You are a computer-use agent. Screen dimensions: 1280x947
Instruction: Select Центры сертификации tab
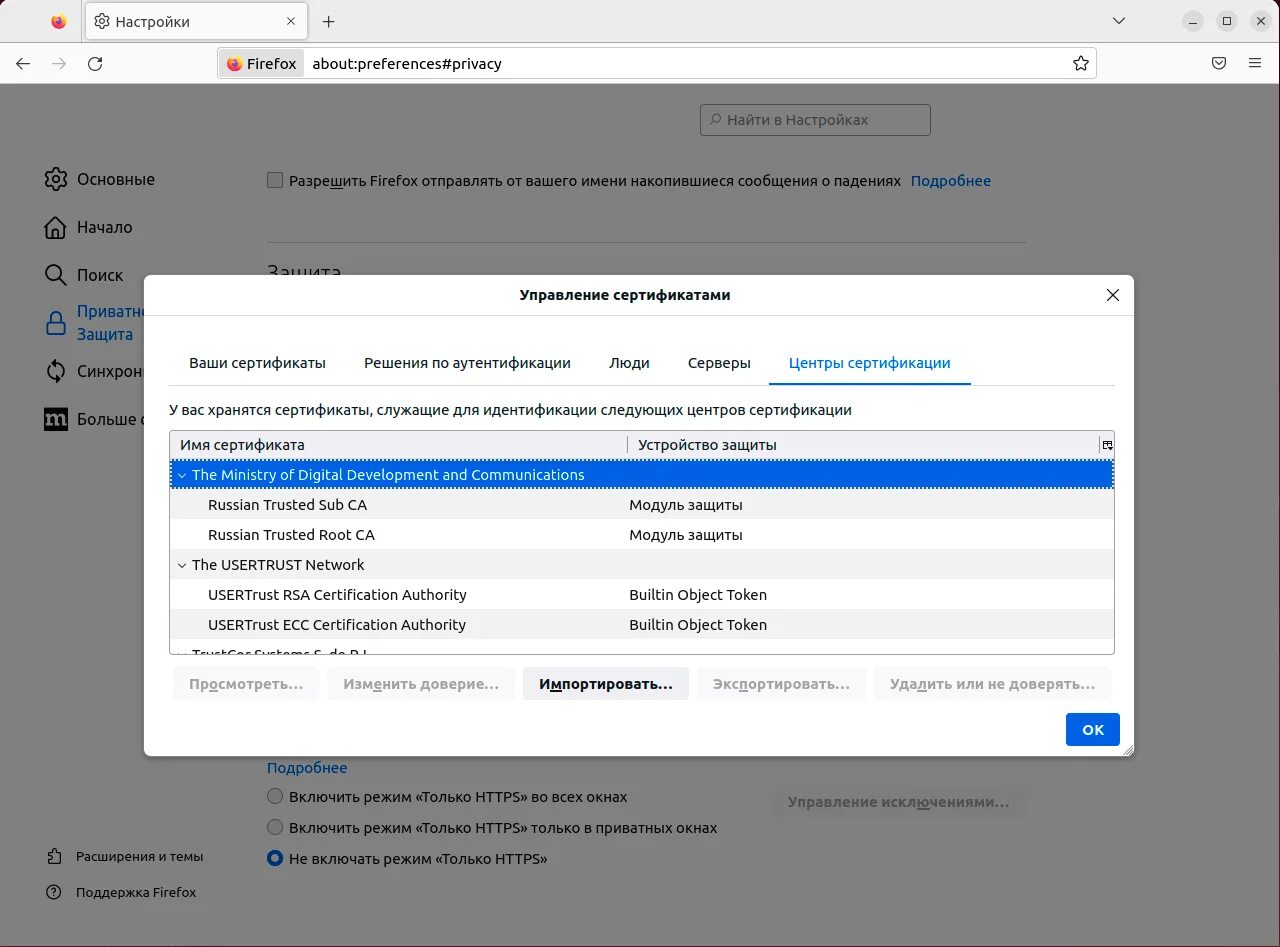[870, 363]
